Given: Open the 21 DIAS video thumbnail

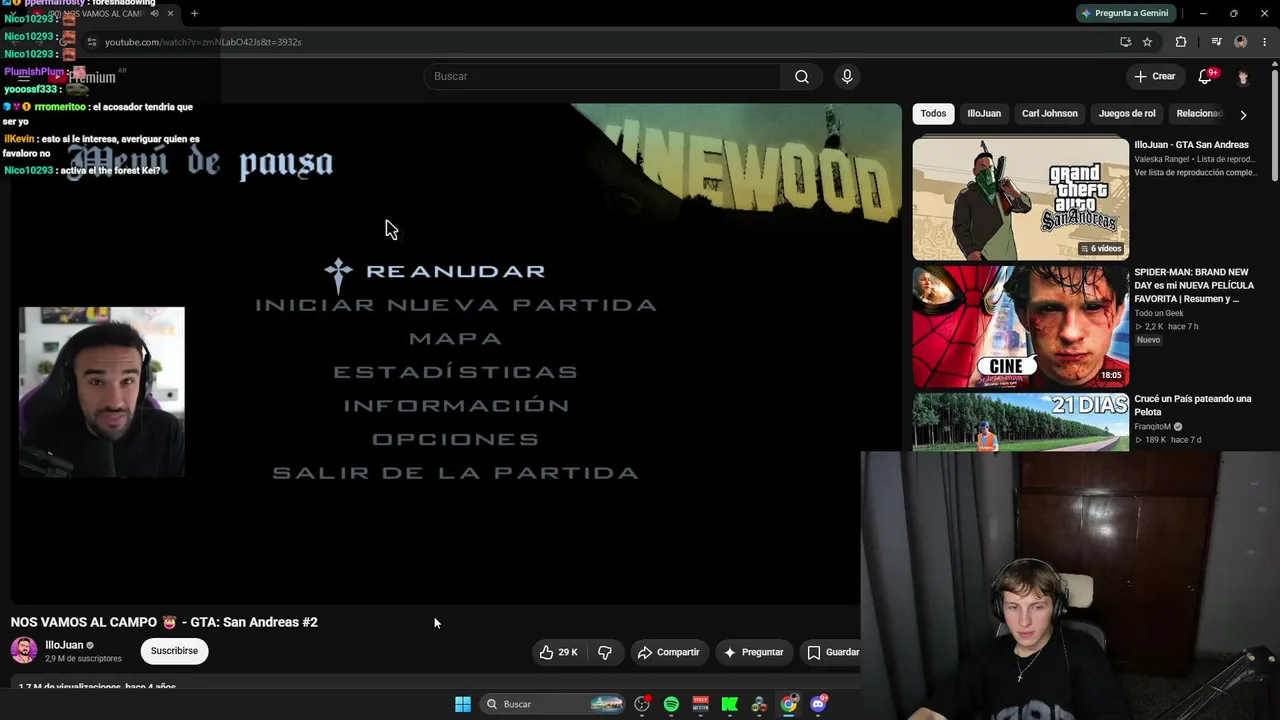Looking at the screenshot, I should (x=1020, y=421).
